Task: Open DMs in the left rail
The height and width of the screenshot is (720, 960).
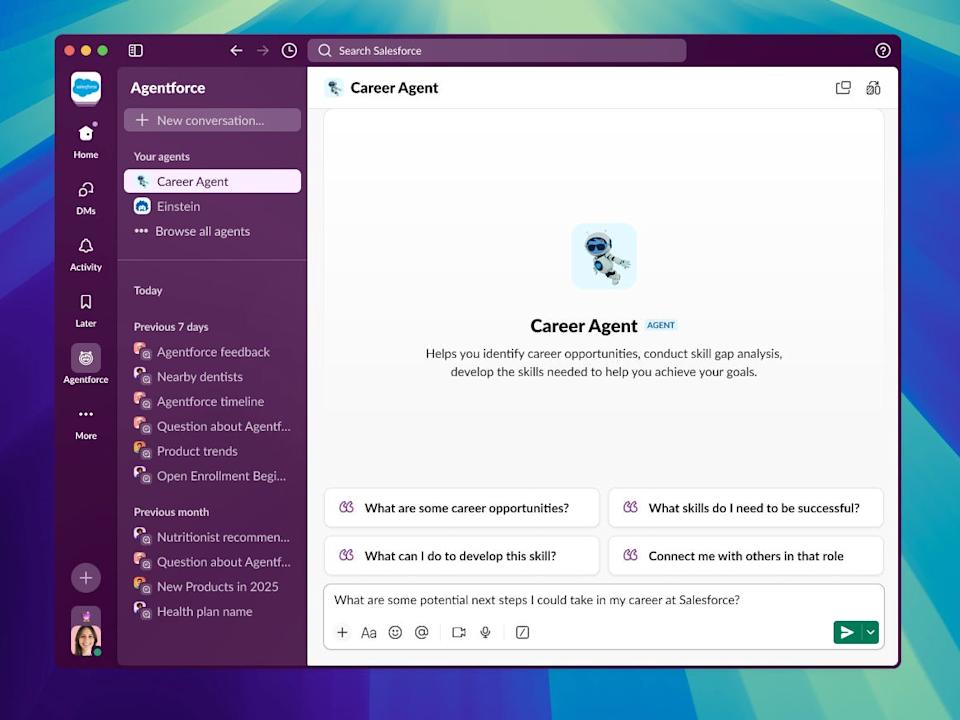Action: point(86,198)
